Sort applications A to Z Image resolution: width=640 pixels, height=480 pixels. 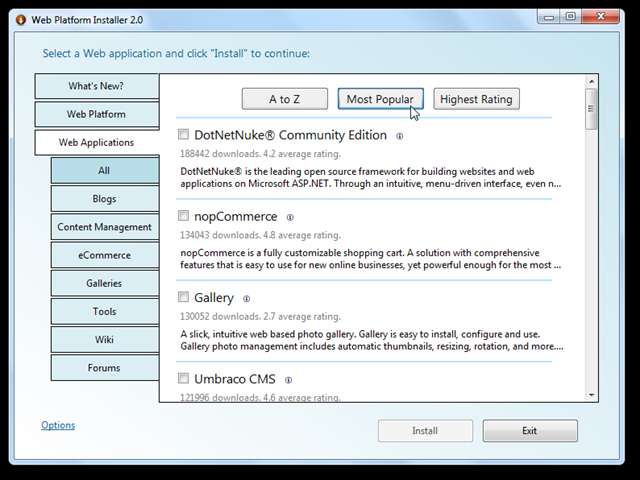tap(284, 99)
